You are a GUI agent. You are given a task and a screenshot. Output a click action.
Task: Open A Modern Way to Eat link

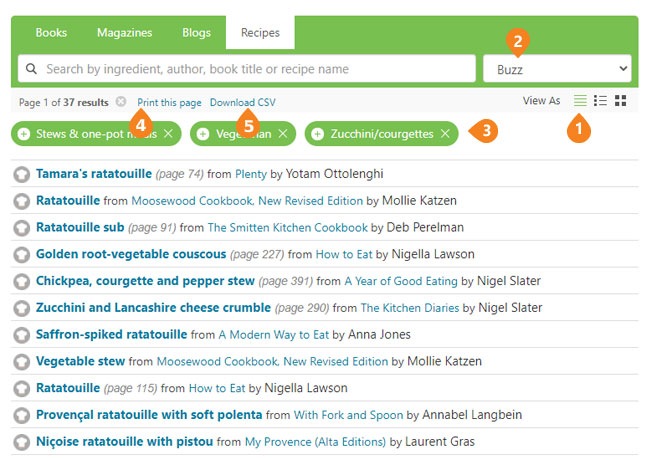click(274, 334)
